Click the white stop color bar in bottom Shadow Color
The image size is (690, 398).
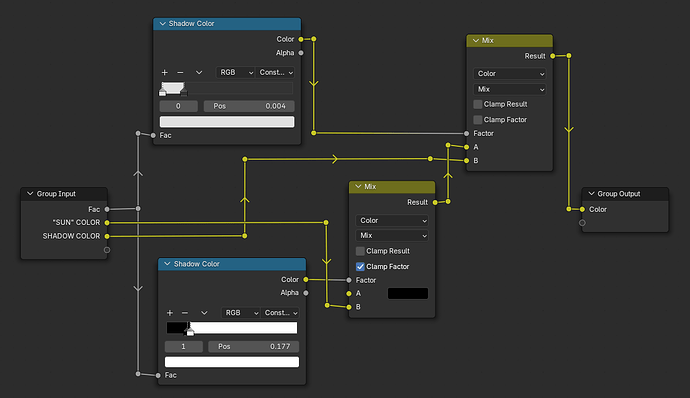coord(232,362)
